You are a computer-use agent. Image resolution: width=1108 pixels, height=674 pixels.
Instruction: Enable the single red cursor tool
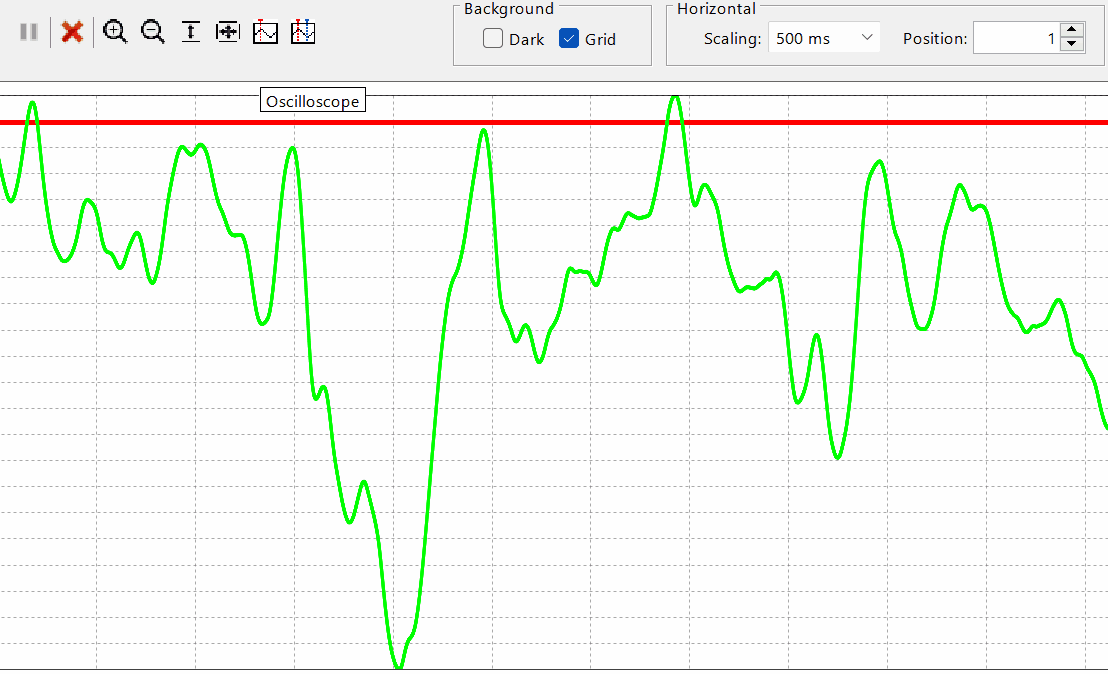(x=265, y=32)
